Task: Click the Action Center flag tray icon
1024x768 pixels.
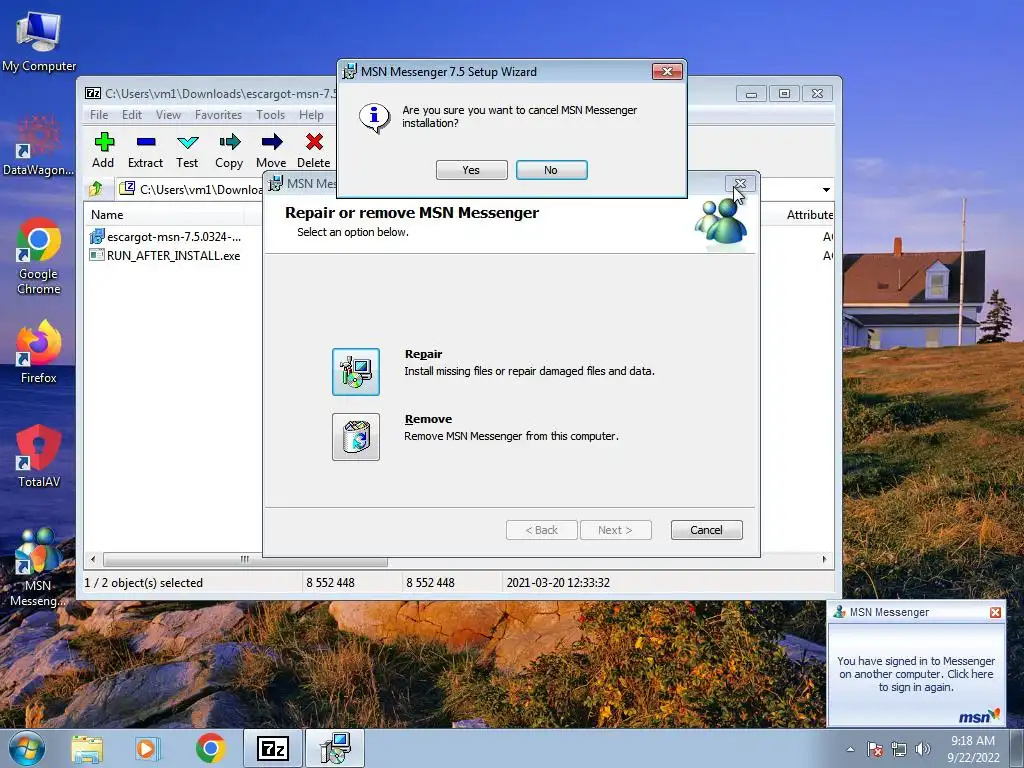Action: tap(875, 749)
